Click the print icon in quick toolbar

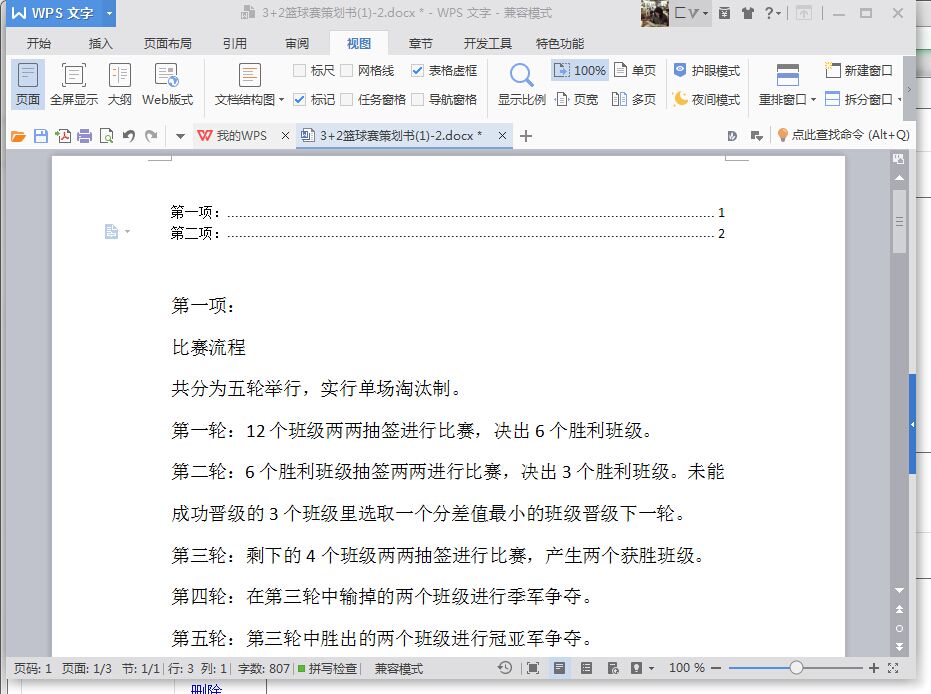(85, 136)
